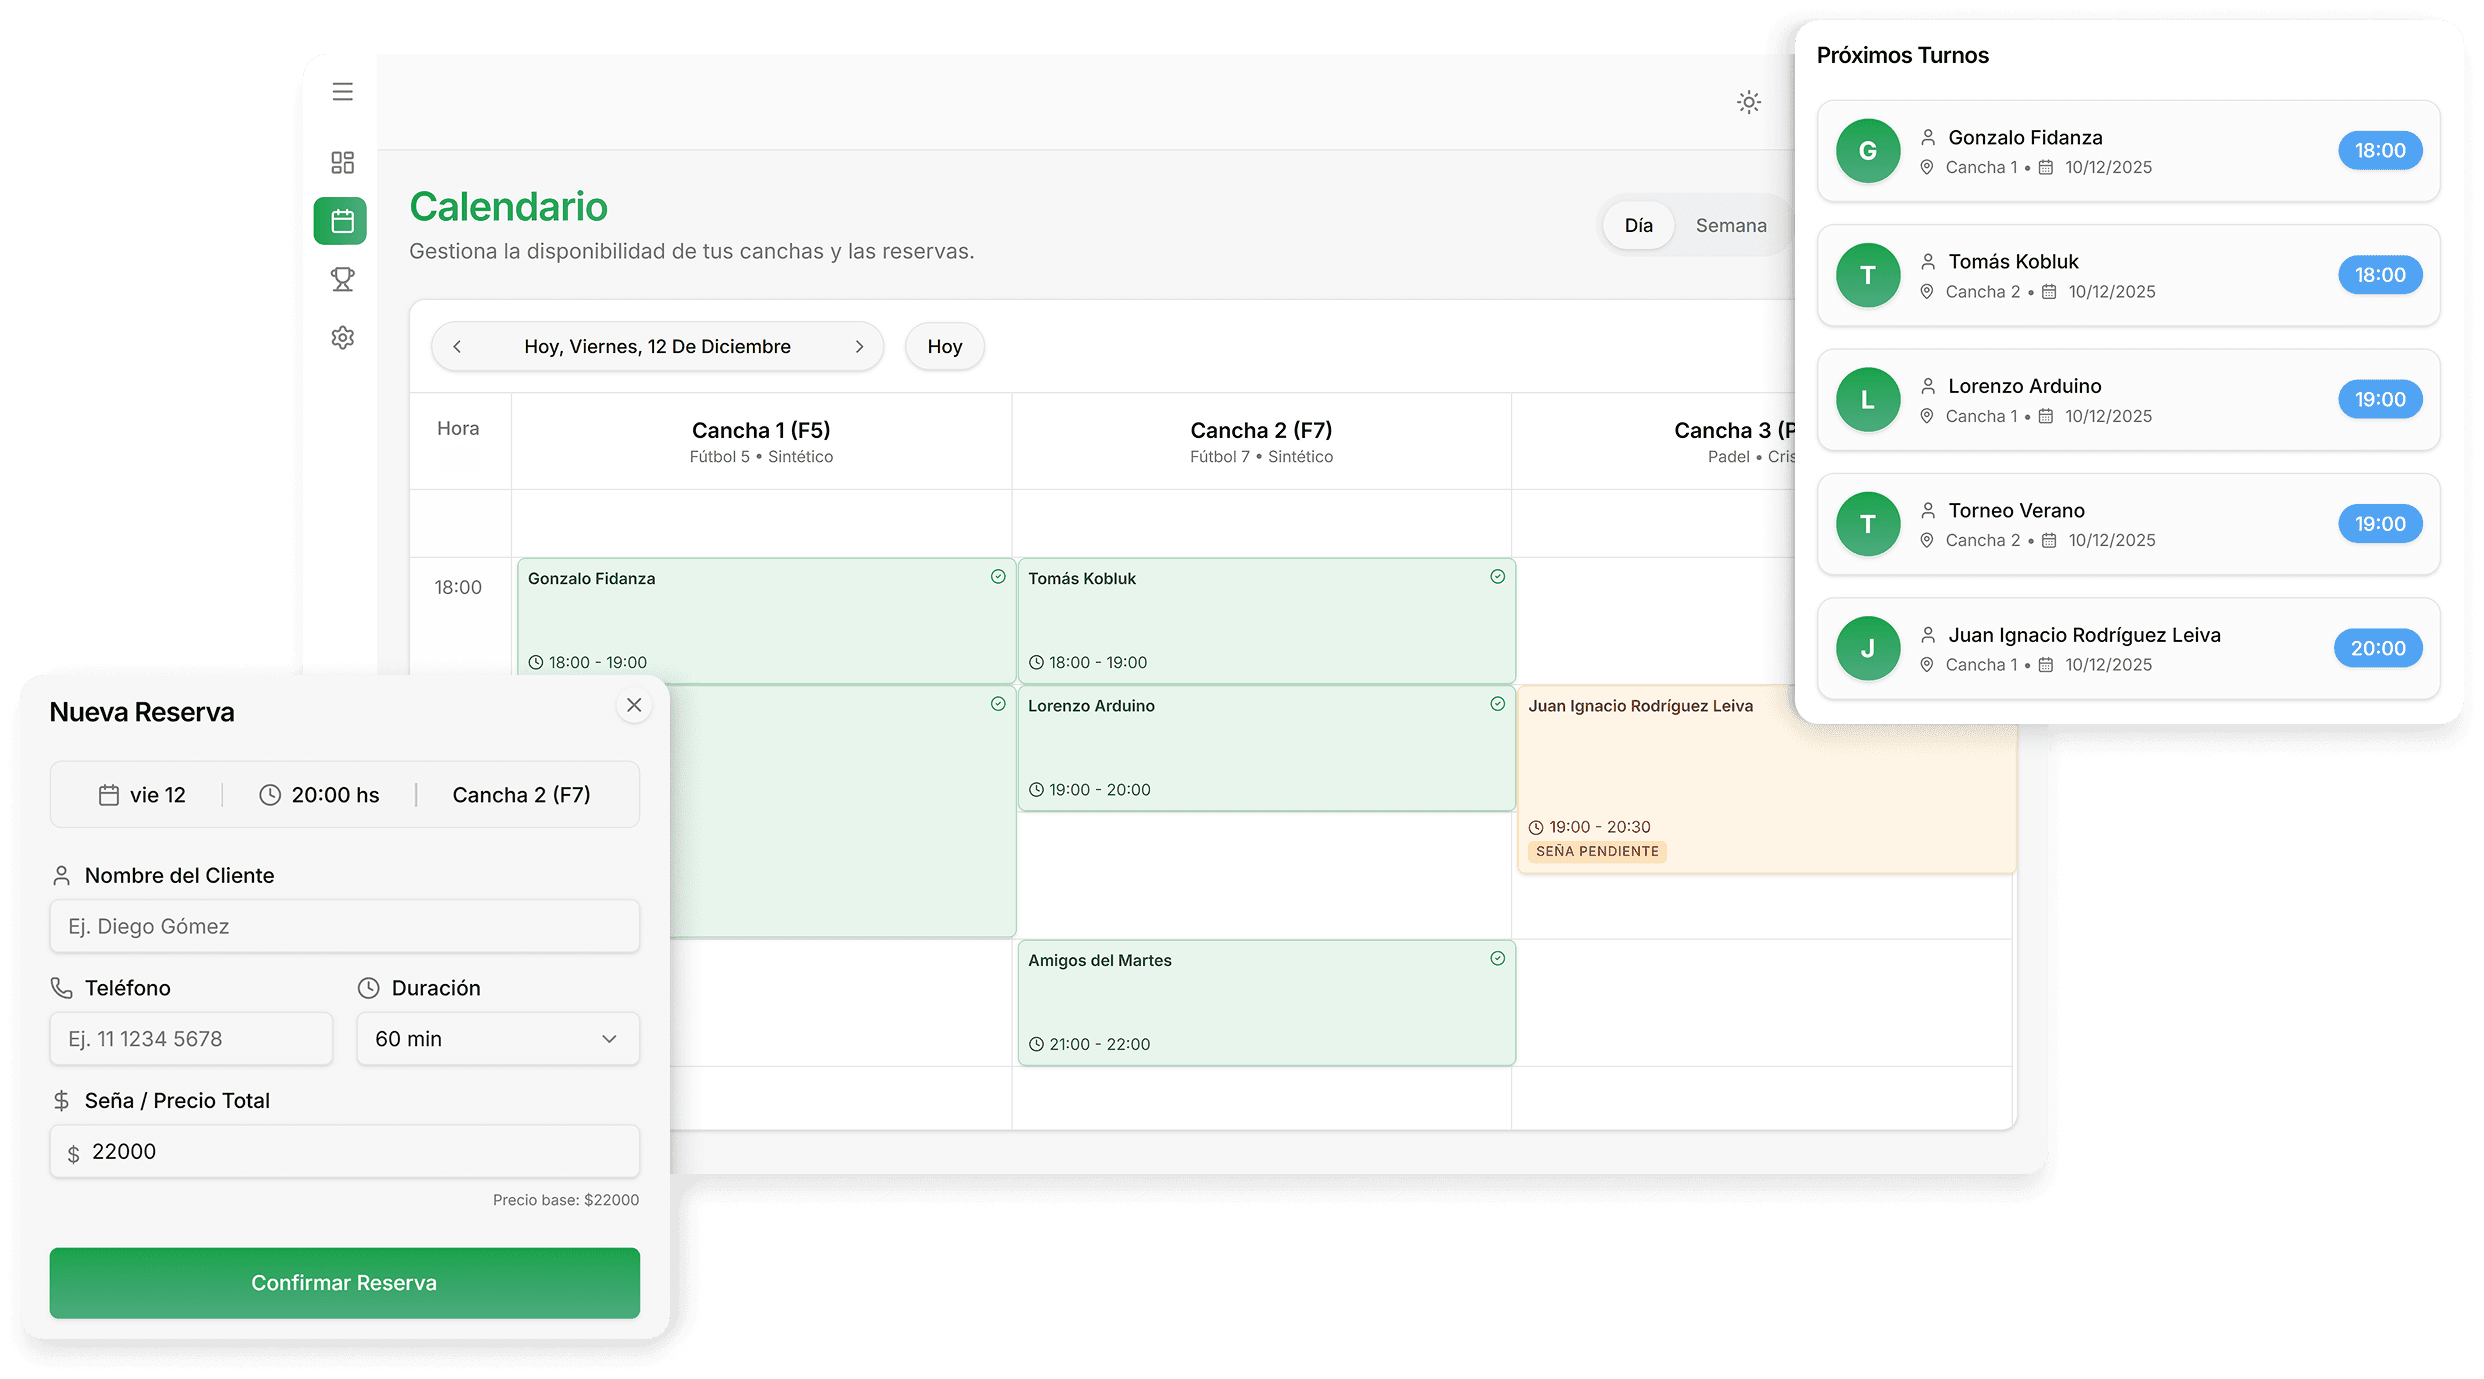2484x1379 pixels.
Task: Select the calendar sidebar icon
Action: tap(341, 221)
